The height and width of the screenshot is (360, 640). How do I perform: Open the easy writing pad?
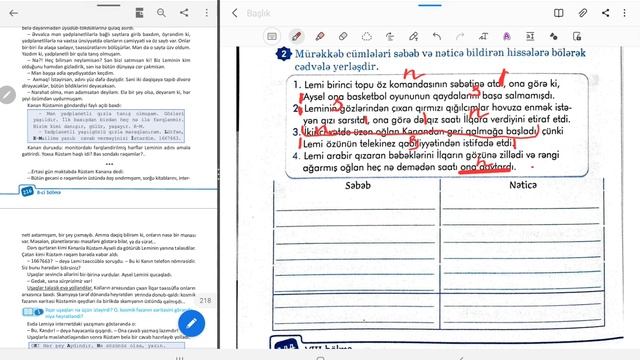point(530,37)
